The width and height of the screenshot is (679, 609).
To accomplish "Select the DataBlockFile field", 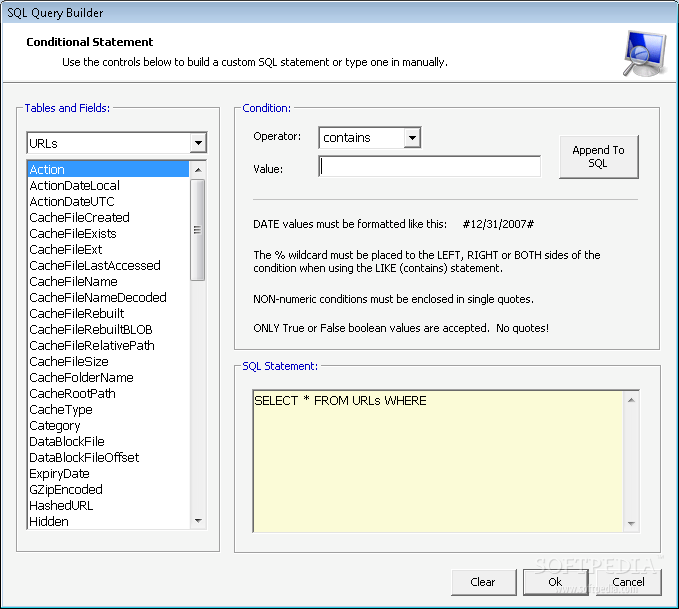I will pos(109,442).
